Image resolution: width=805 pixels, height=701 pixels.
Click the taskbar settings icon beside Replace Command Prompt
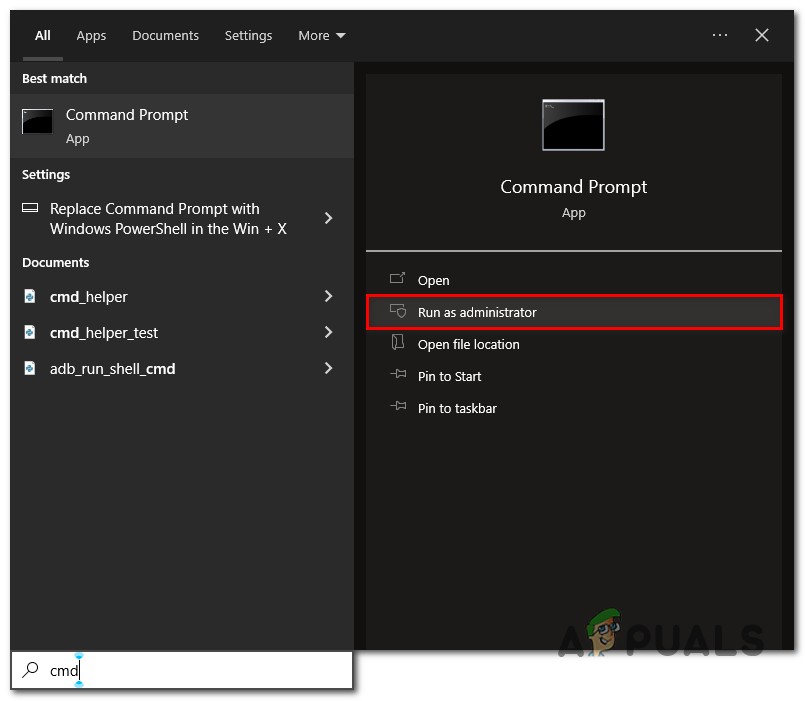[x=30, y=207]
